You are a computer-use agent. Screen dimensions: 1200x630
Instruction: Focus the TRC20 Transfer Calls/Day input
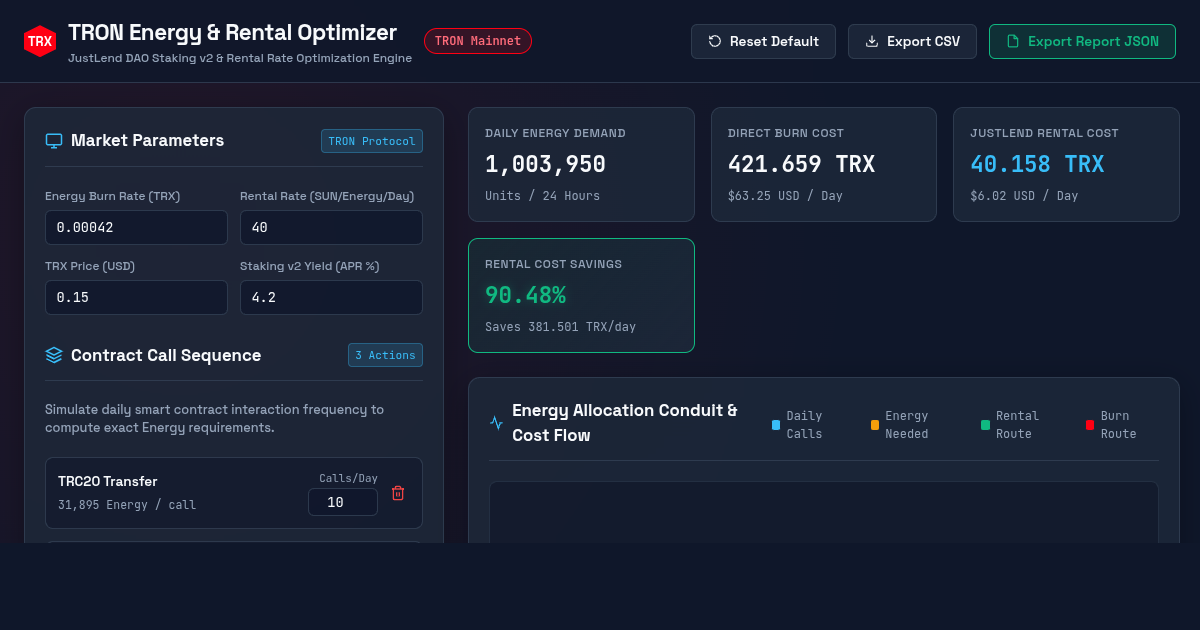(x=343, y=502)
